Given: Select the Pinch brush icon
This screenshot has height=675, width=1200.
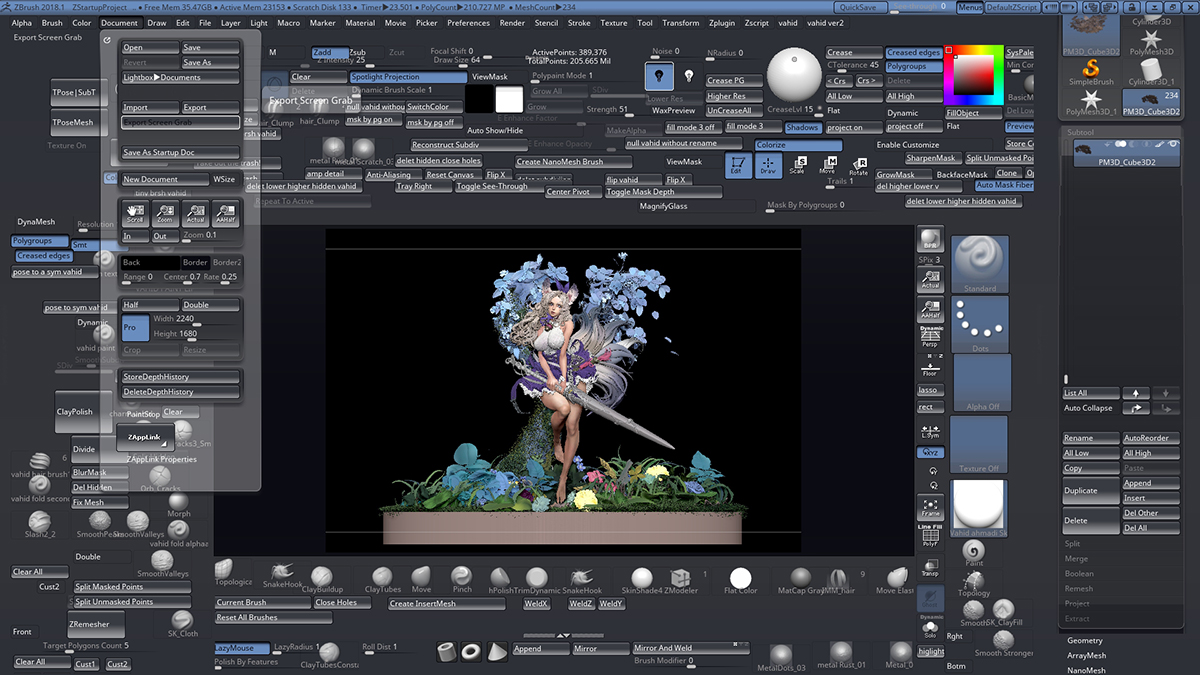Looking at the screenshot, I should tap(461, 579).
